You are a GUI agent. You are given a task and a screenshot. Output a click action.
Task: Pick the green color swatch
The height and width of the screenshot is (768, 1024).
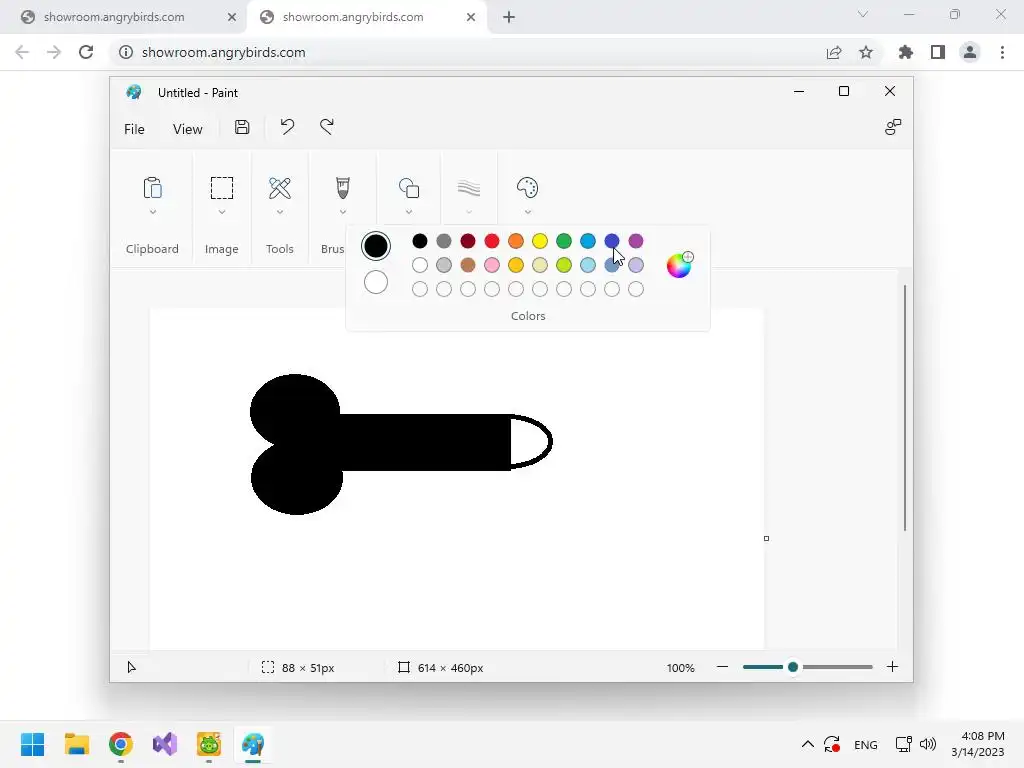(564, 241)
